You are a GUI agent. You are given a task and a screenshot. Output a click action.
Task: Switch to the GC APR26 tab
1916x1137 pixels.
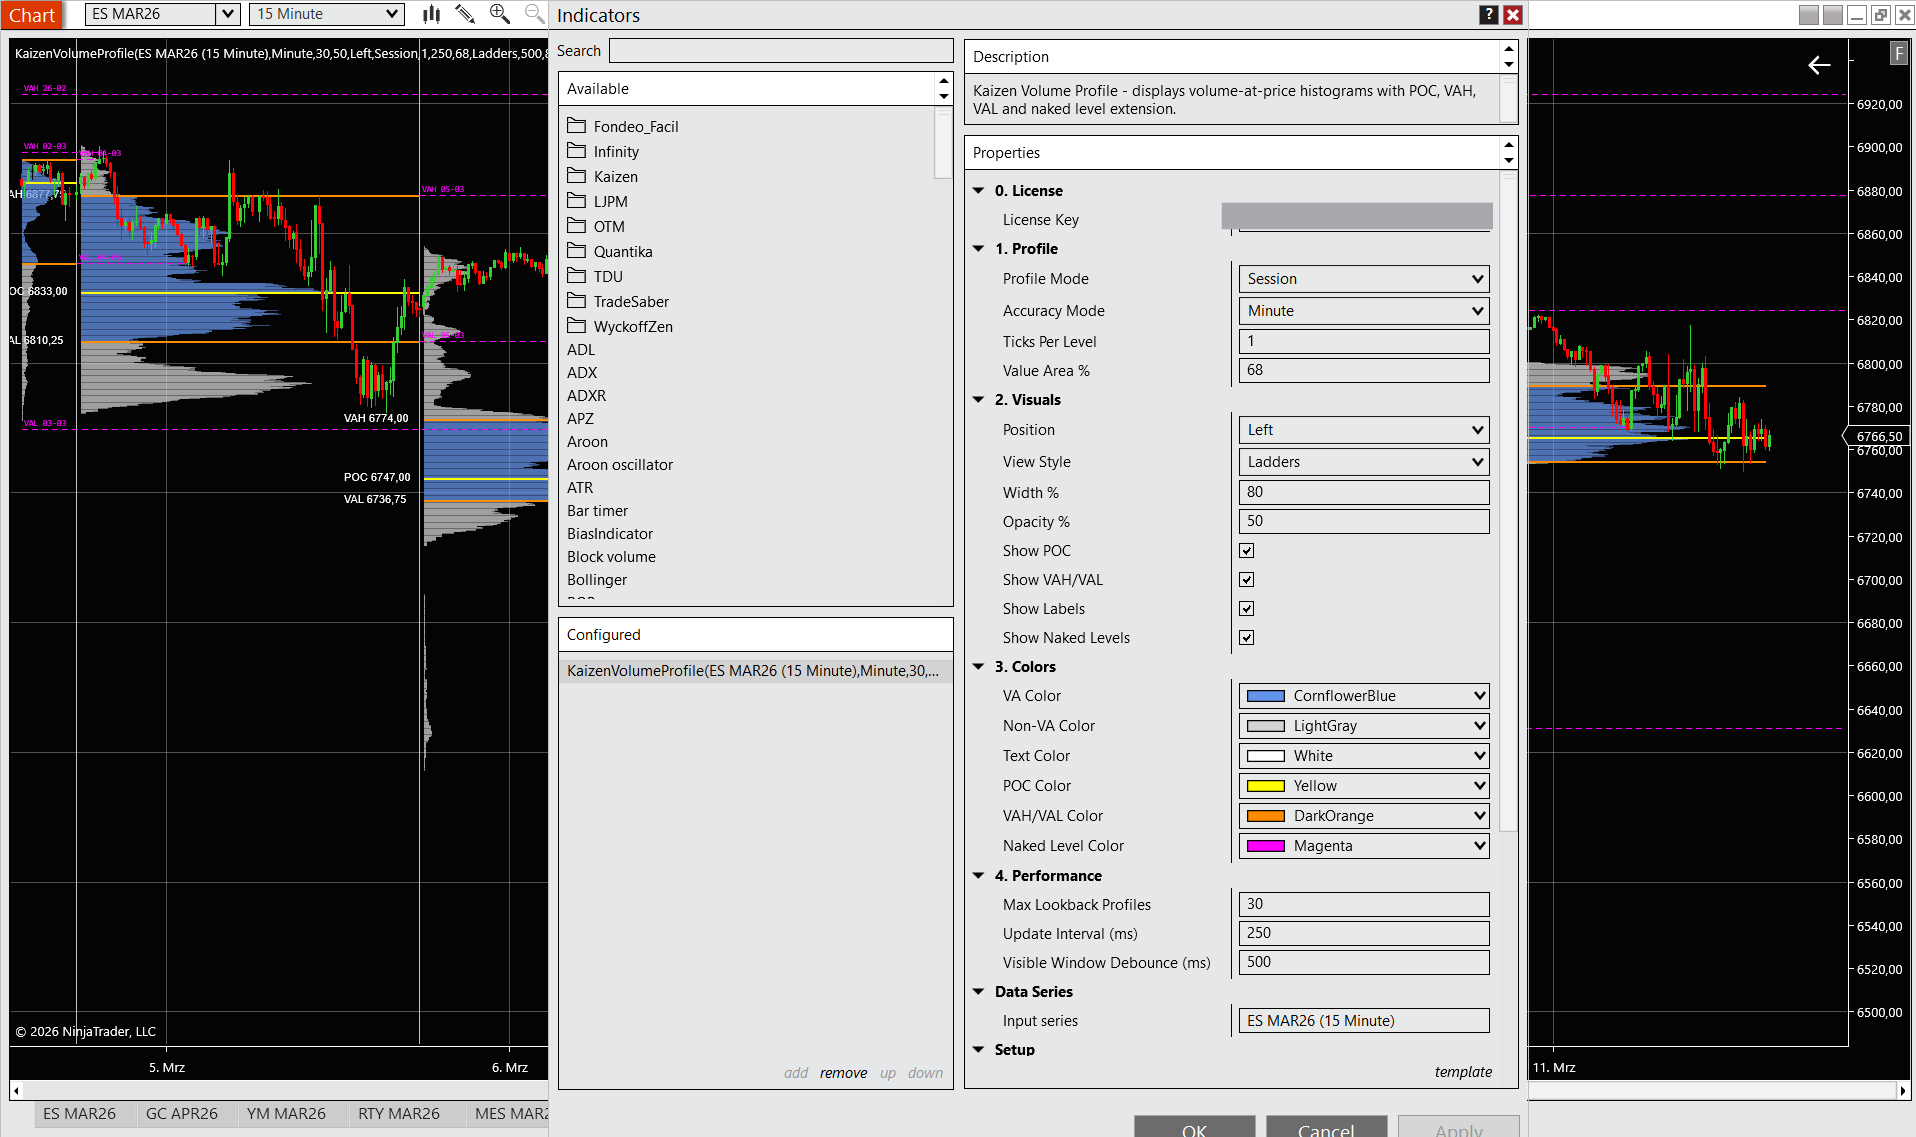click(x=181, y=1113)
